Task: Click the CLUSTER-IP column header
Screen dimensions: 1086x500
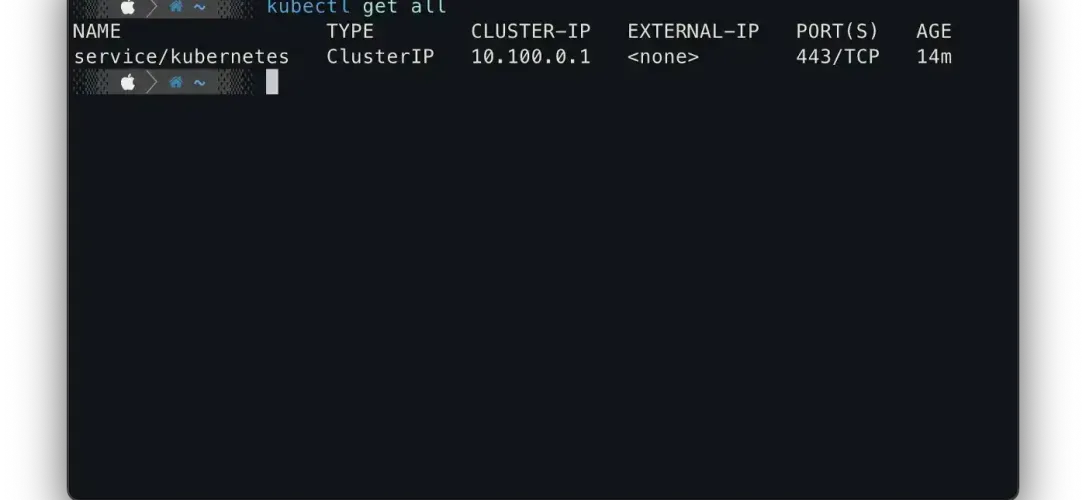Action: click(531, 32)
